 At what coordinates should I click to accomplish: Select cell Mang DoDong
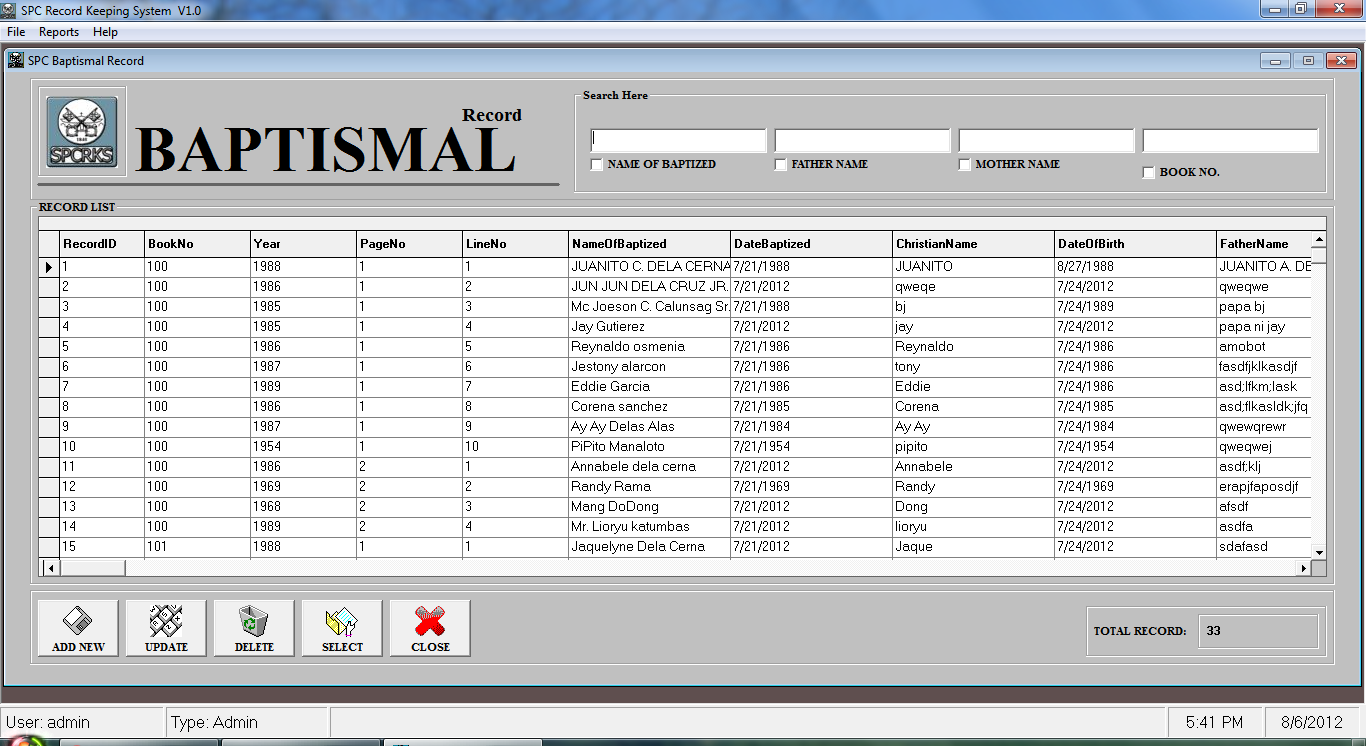point(649,507)
